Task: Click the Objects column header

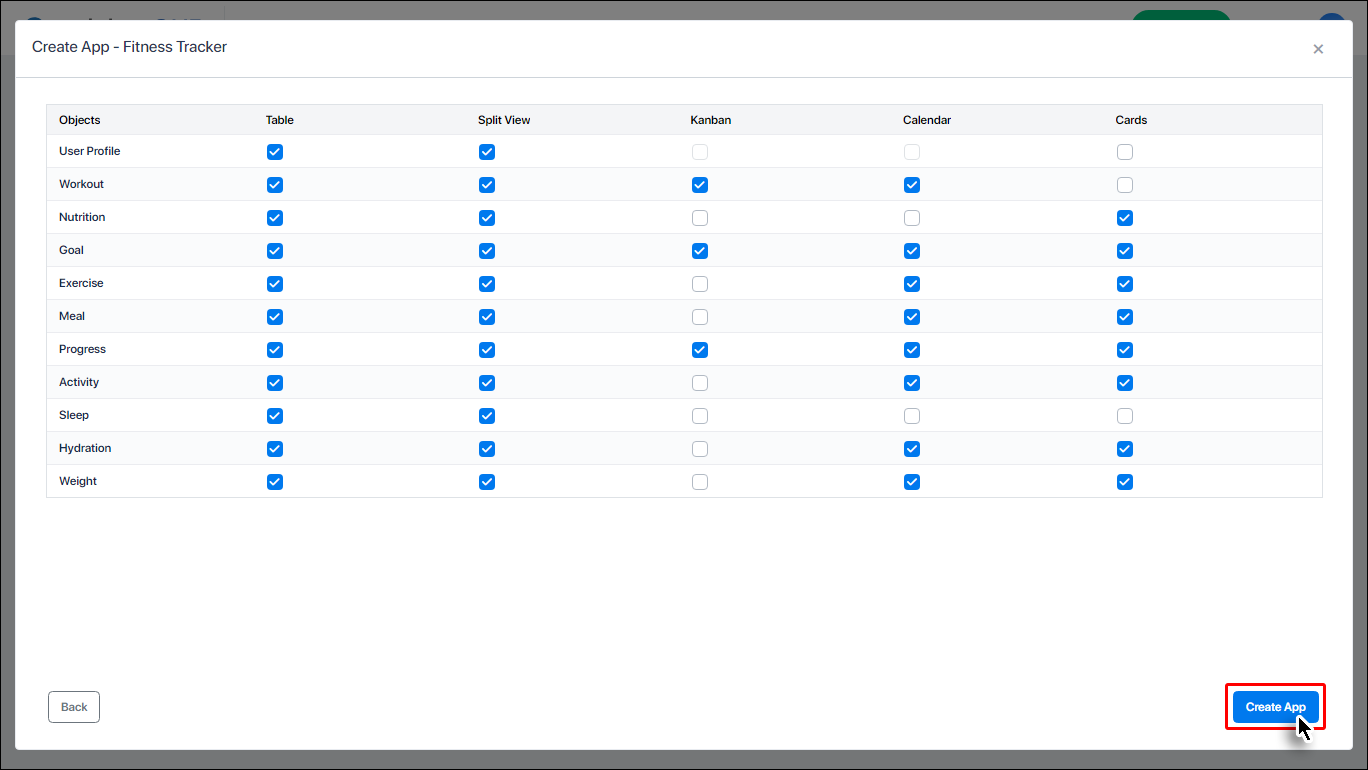Action: pyautogui.click(x=80, y=120)
